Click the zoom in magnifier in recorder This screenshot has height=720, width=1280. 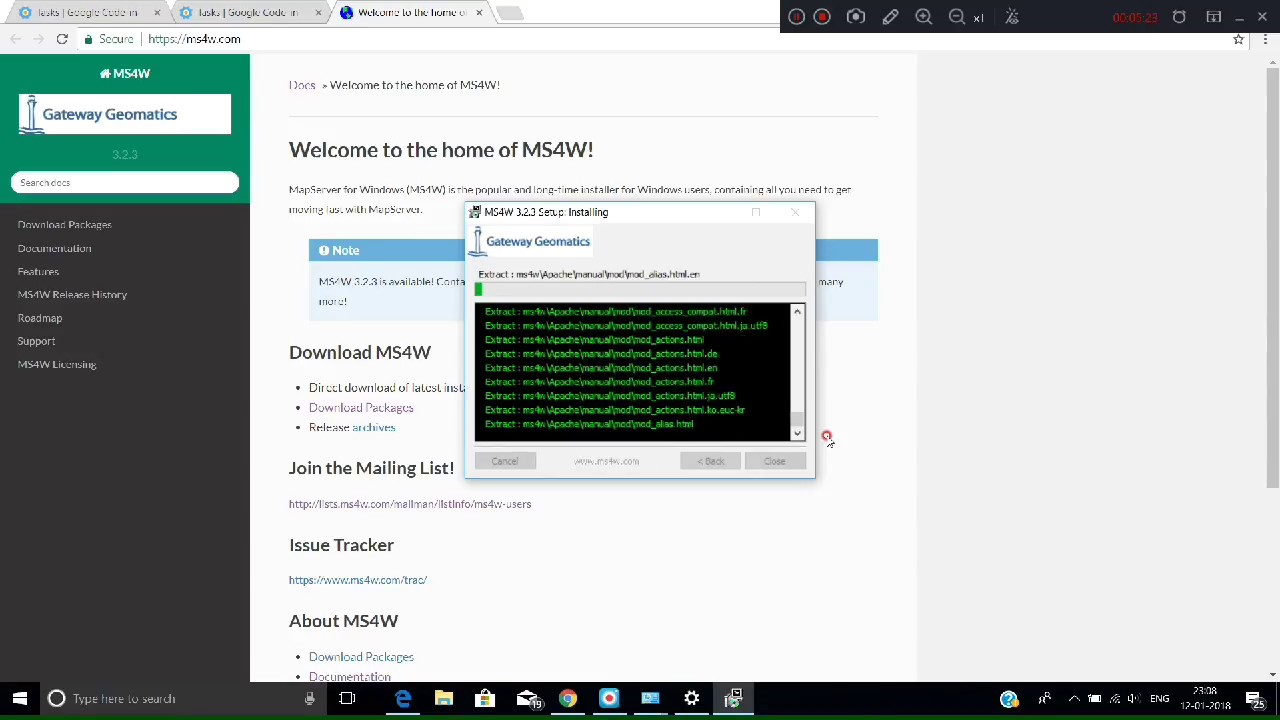point(924,17)
